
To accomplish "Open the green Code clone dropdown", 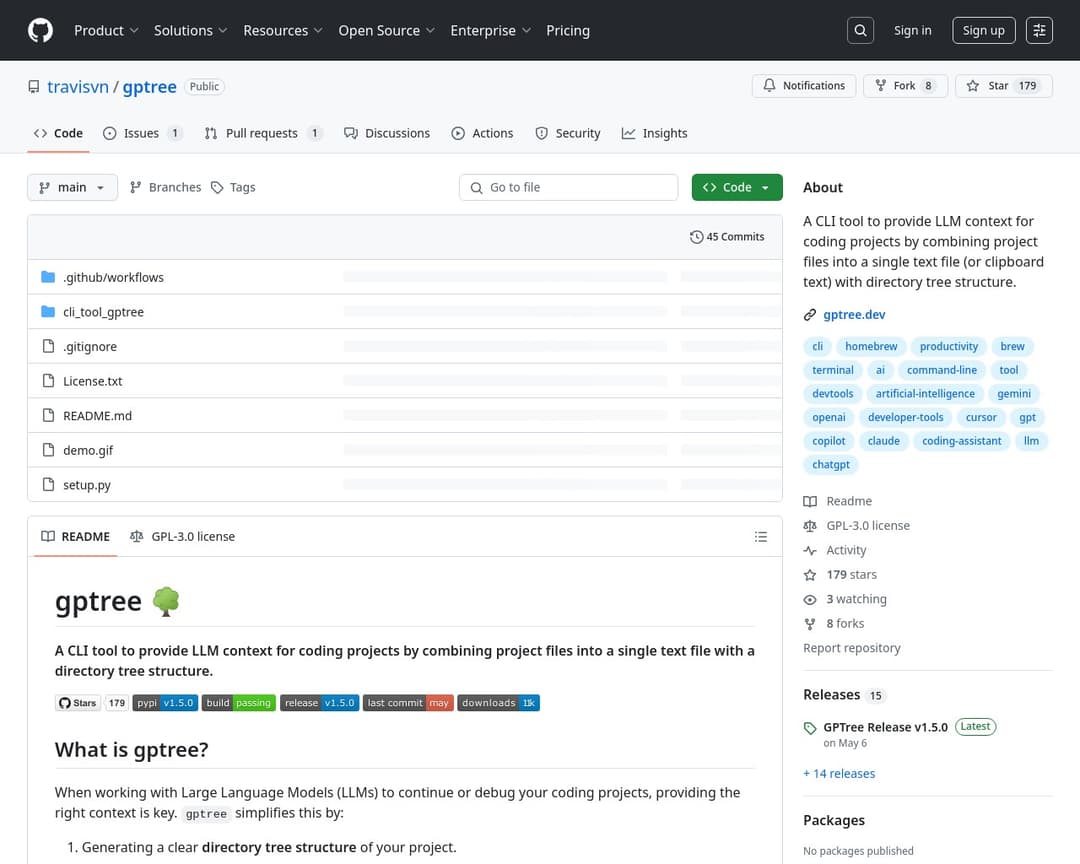I will point(737,187).
